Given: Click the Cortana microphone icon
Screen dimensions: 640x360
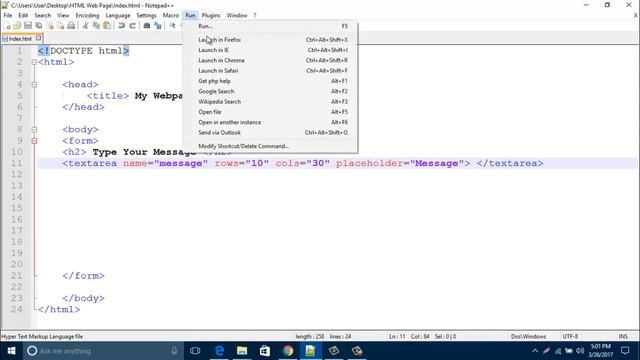Looking at the screenshot, I should pos(174,351).
